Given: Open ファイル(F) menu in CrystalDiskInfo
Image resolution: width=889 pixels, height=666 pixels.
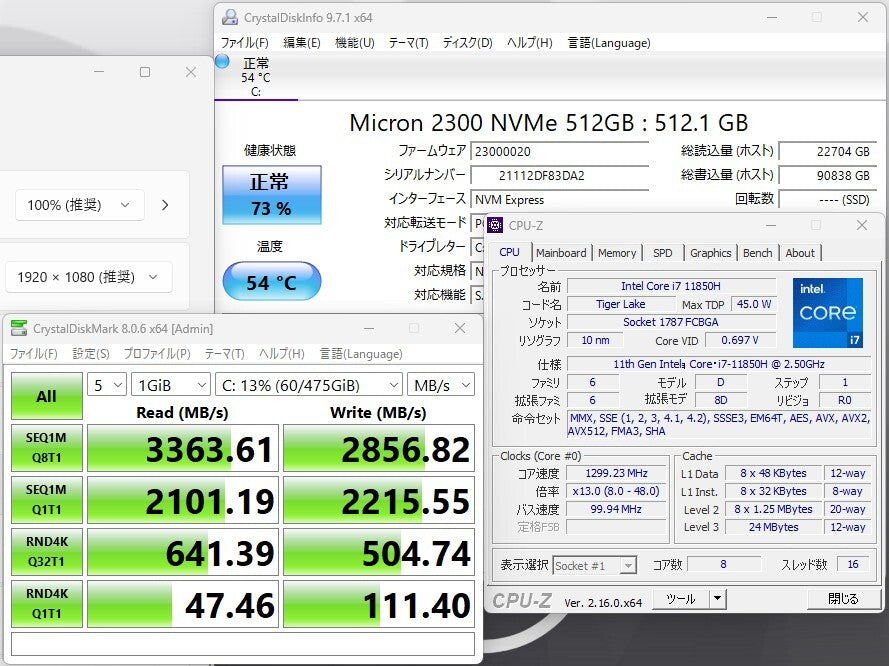Looking at the screenshot, I should 244,43.
